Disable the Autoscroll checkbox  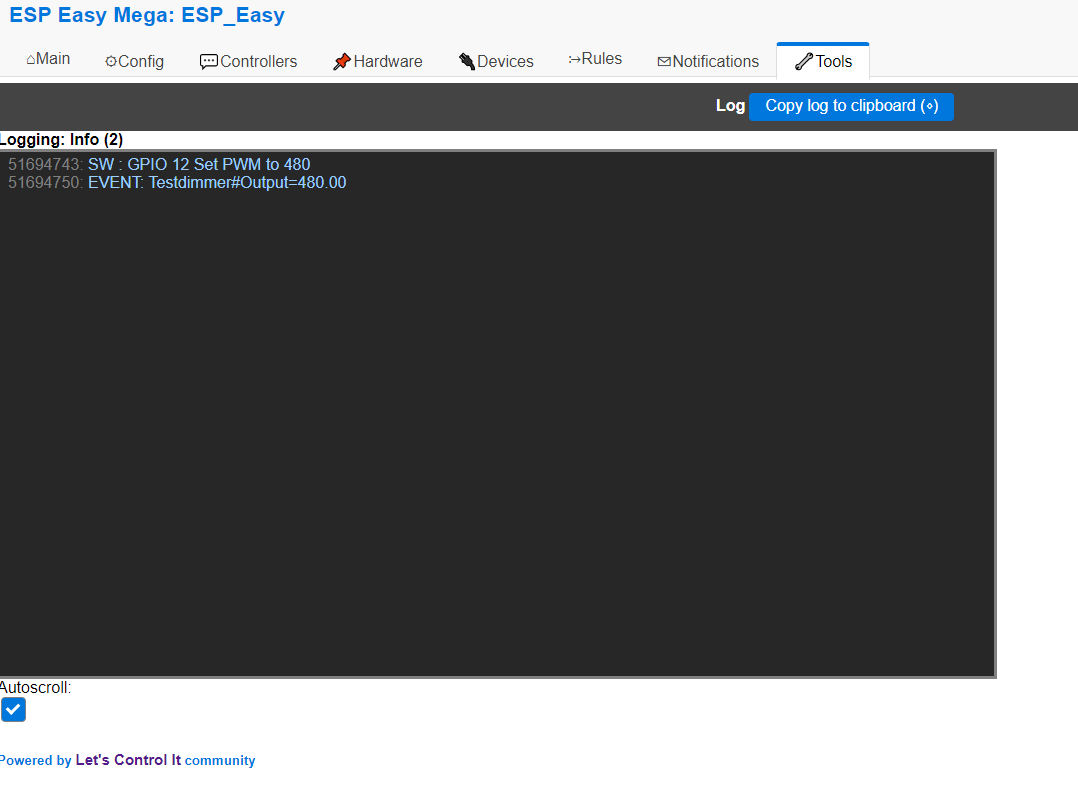13,710
